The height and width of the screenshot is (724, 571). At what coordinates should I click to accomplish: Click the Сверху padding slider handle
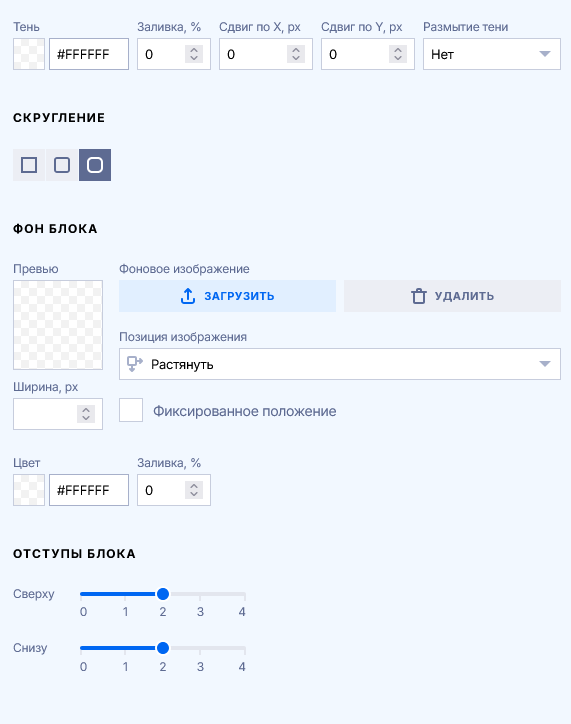pyautogui.click(x=163, y=594)
